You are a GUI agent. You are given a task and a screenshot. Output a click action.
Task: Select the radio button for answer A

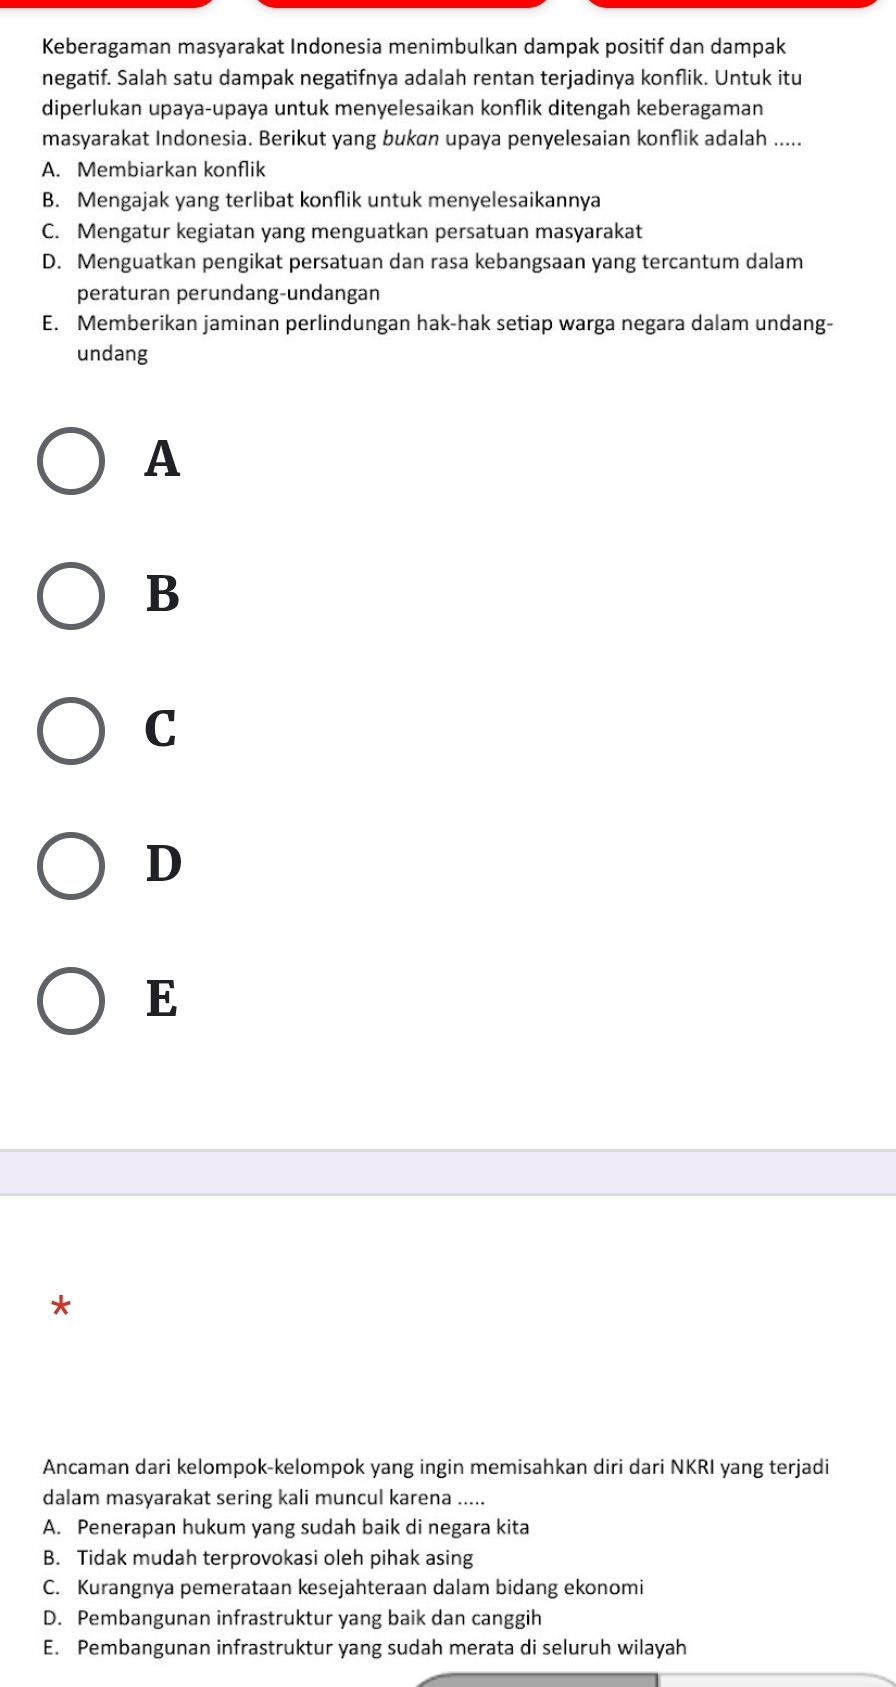tap(71, 461)
